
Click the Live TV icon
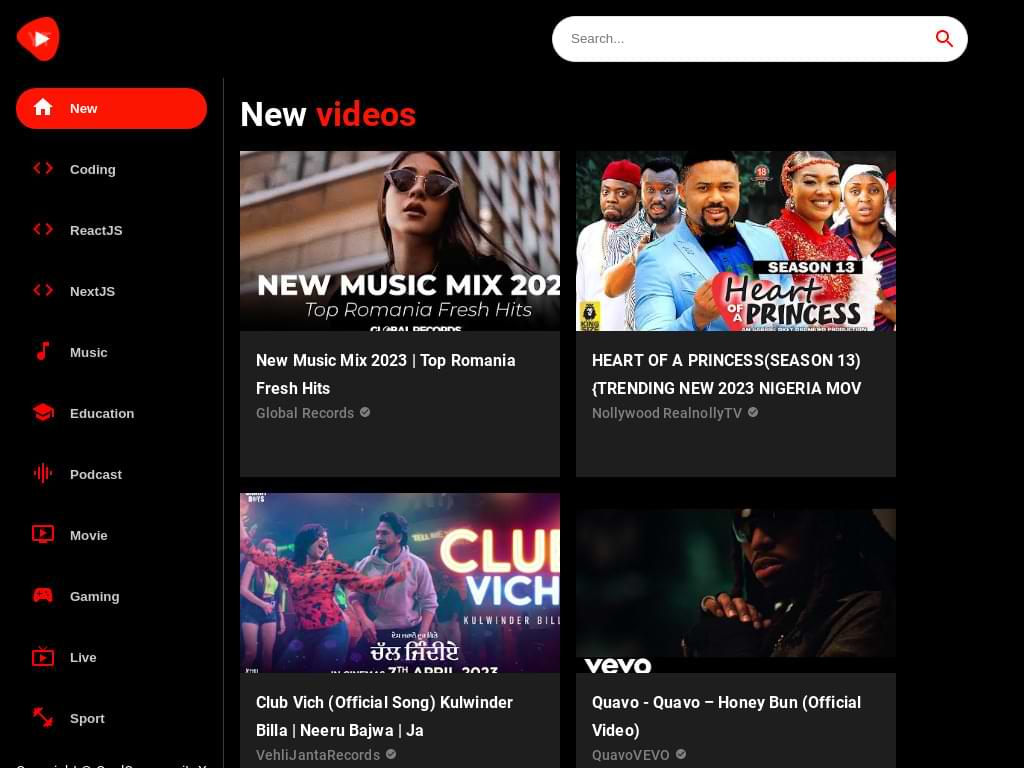(x=43, y=656)
